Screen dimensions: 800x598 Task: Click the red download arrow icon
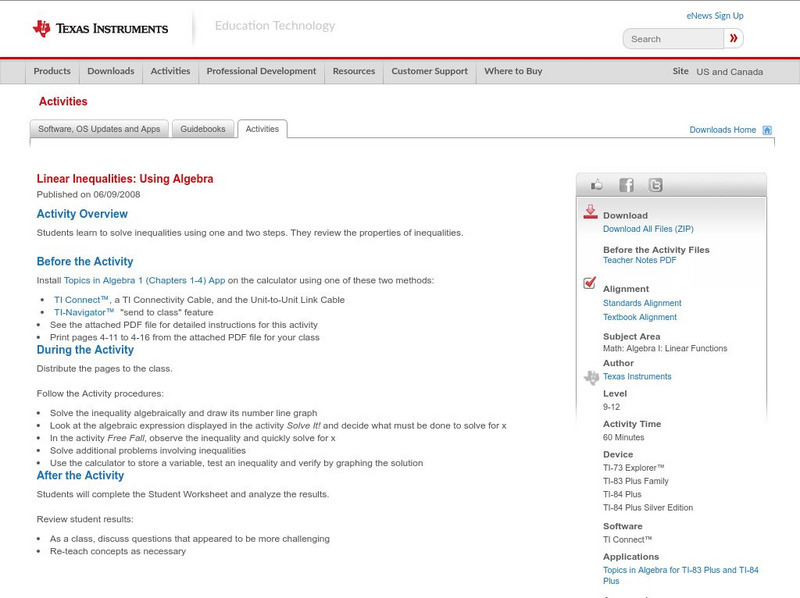click(590, 212)
